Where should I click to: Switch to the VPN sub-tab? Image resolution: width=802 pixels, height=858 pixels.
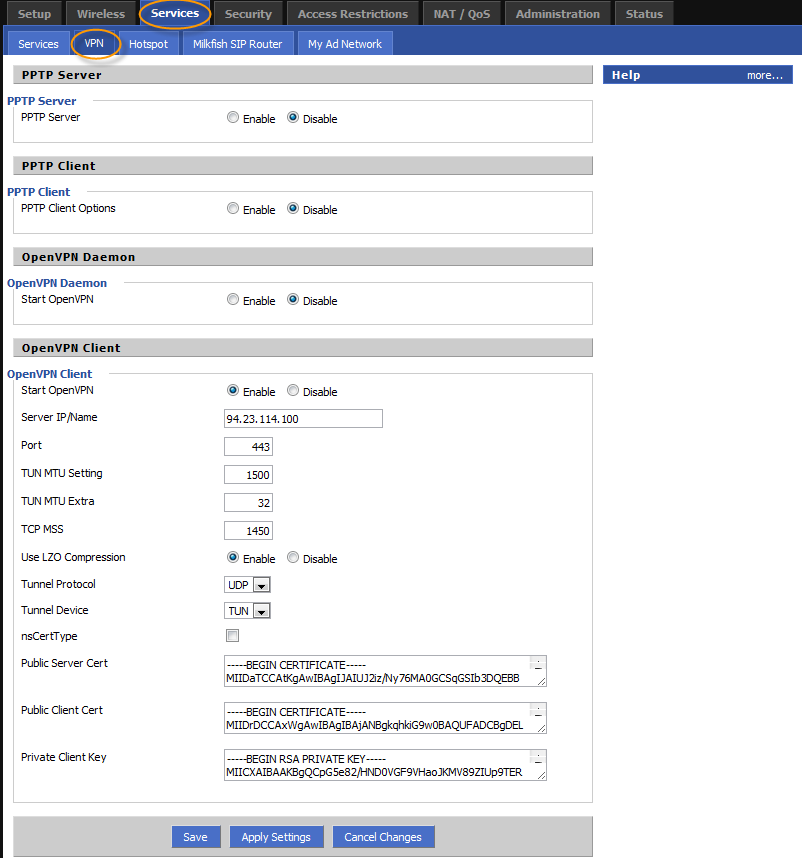click(x=94, y=43)
